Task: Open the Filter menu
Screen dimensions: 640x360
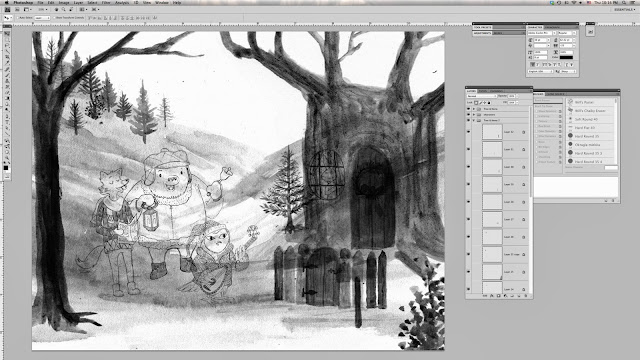Action: (106, 2)
